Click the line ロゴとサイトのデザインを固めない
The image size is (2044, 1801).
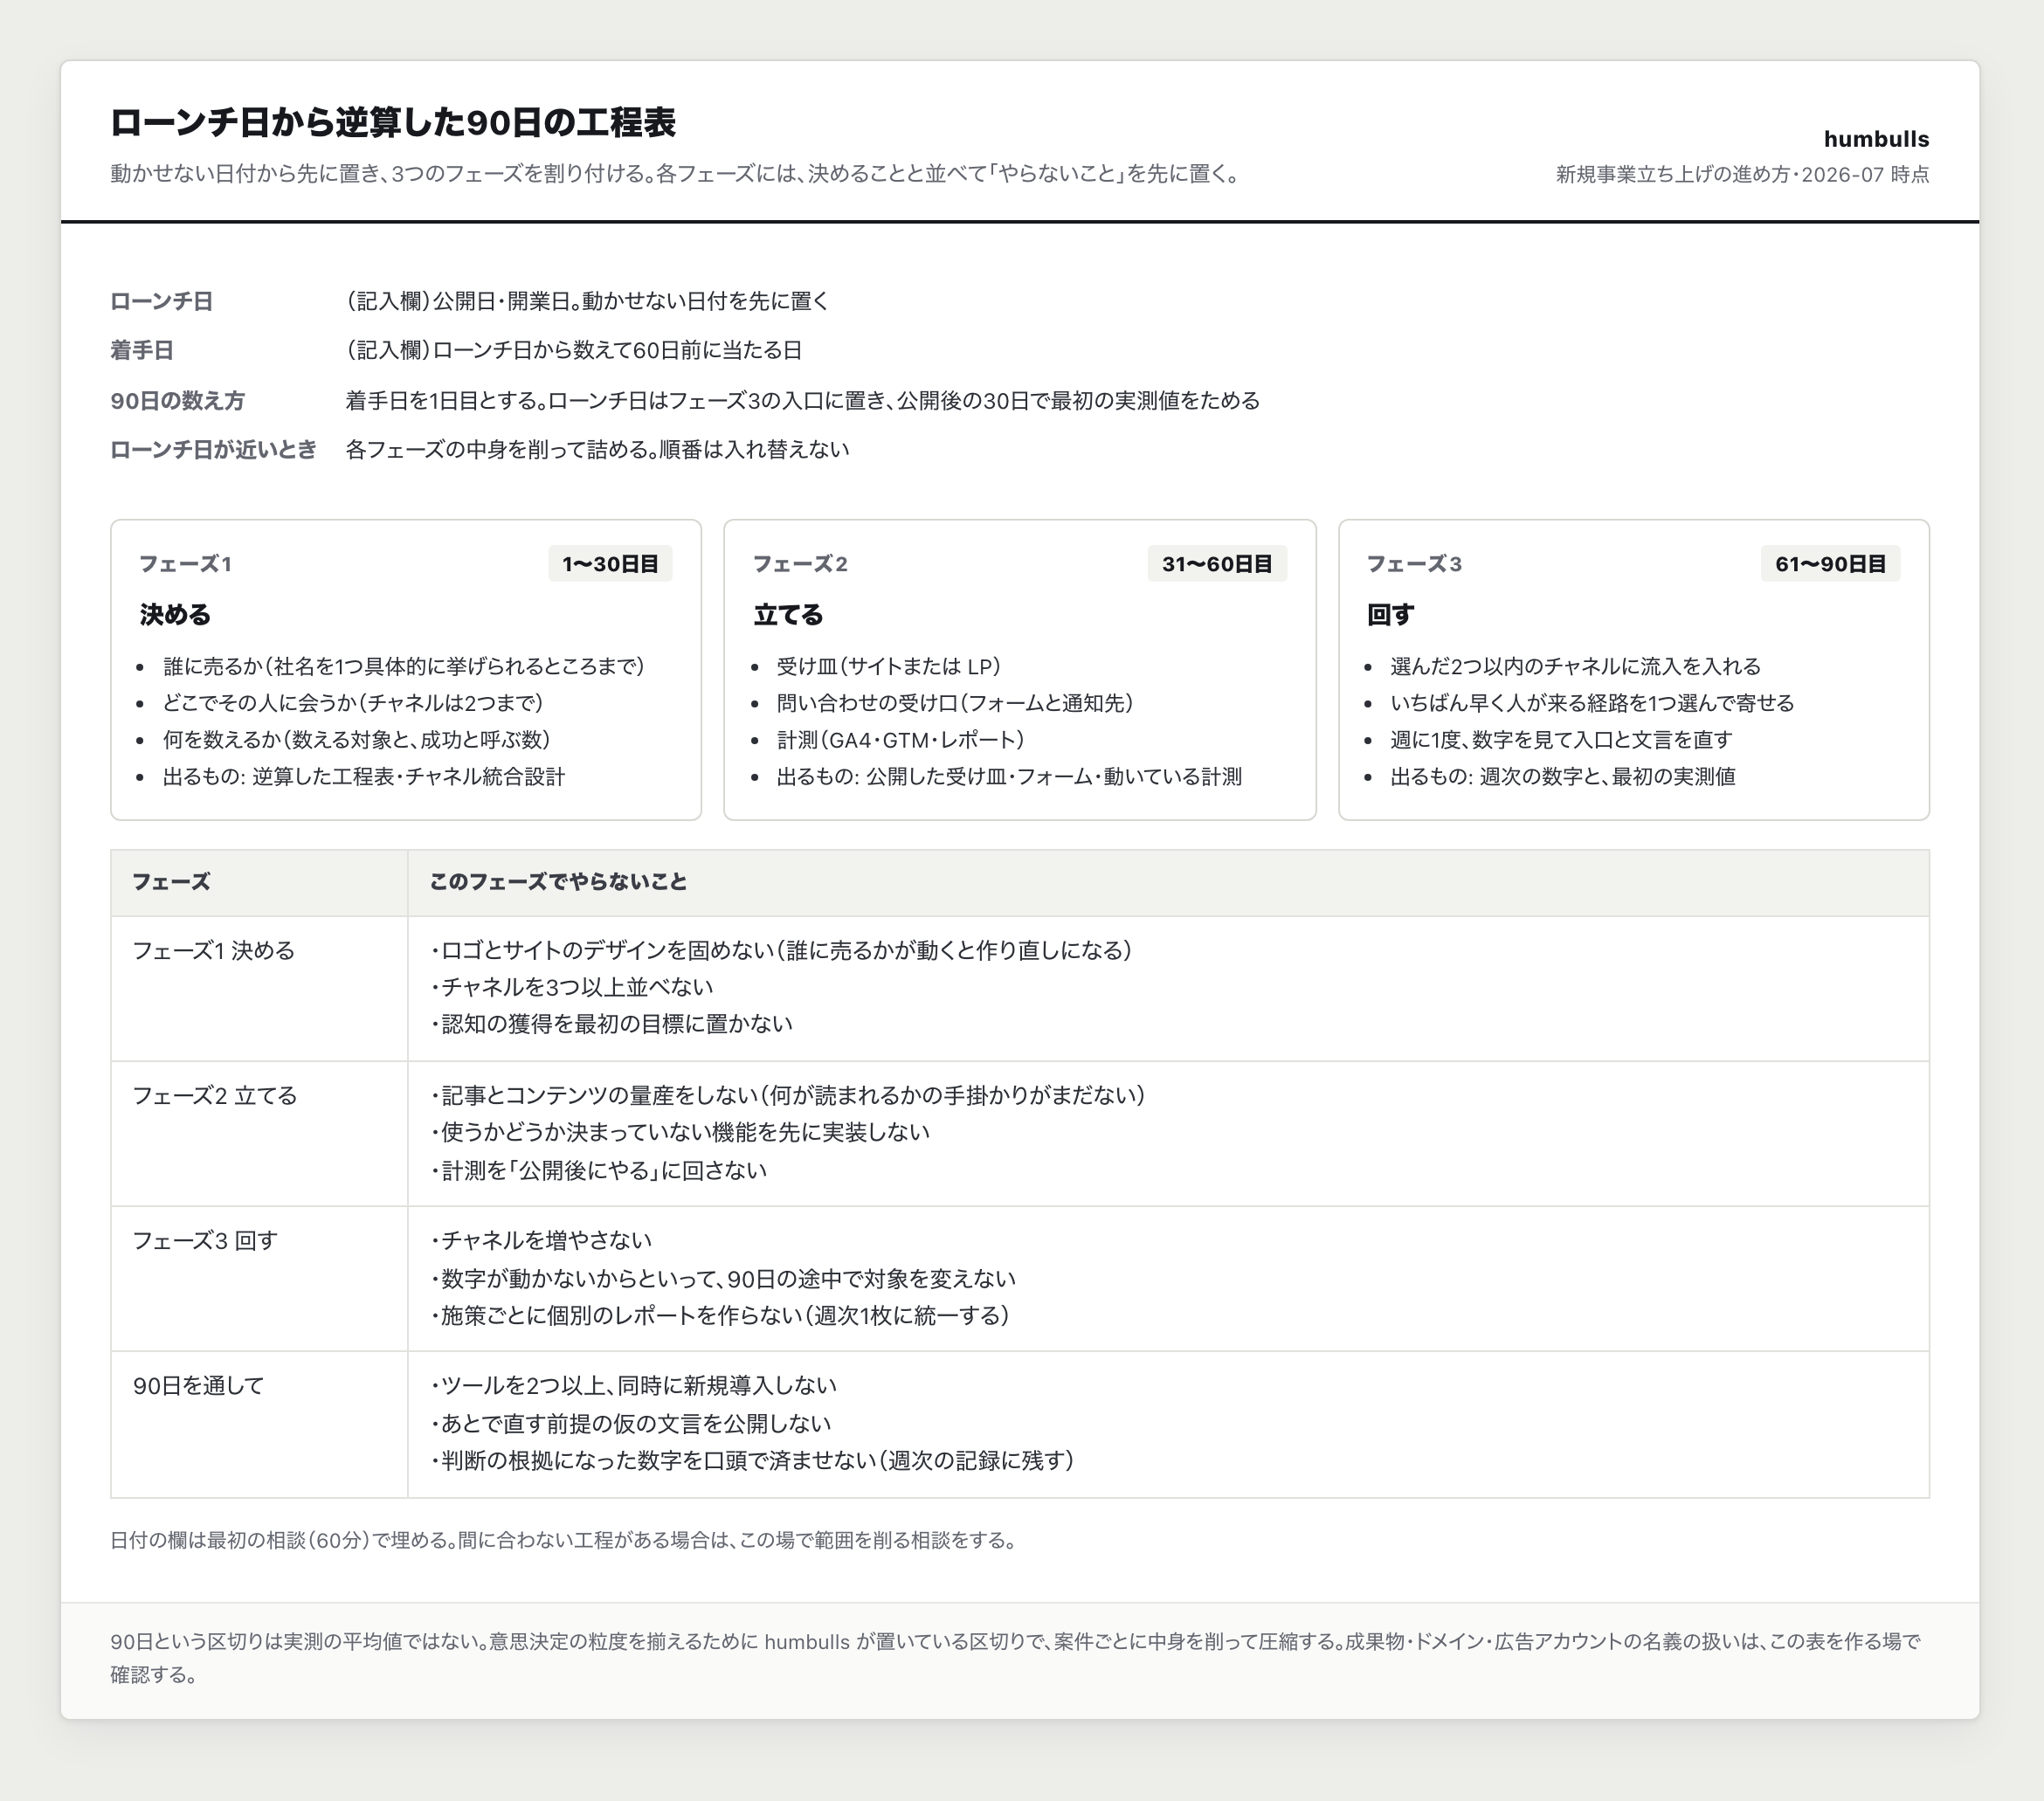click(781, 951)
